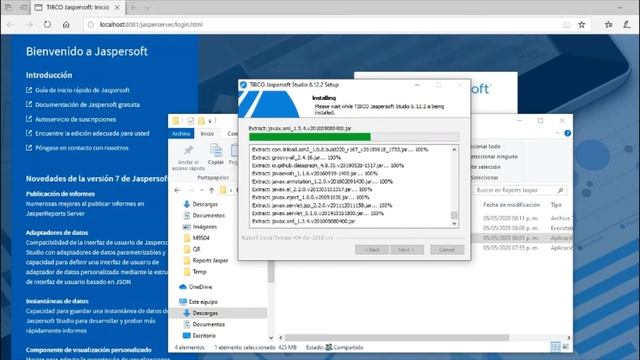Open the tab list chevron
The image size is (640, 360).
[x=148, y=7]
